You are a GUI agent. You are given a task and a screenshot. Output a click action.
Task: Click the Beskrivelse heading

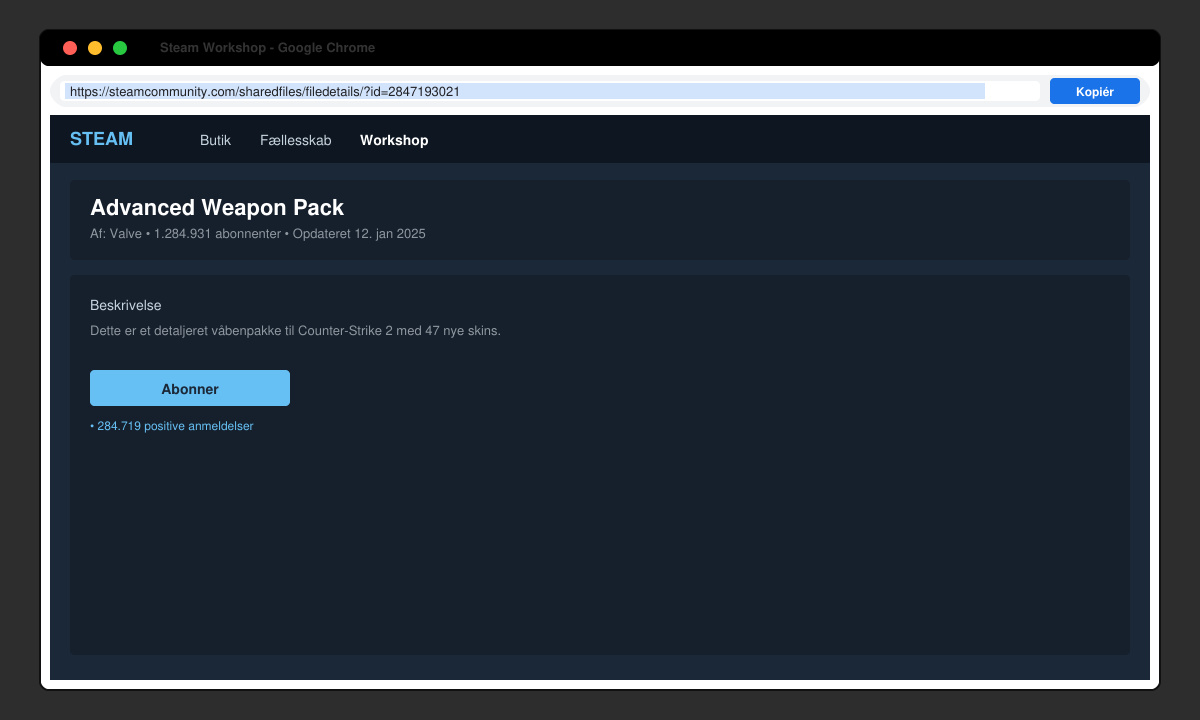(126, 305)
